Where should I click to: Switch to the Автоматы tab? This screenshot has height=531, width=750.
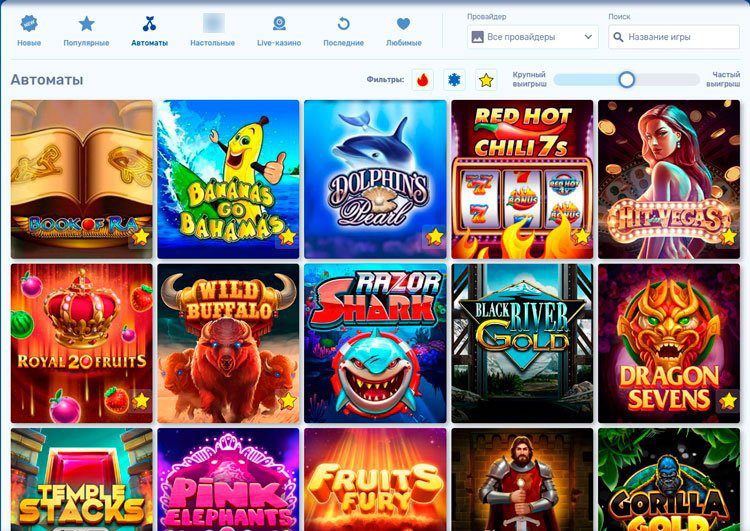pos(149,31)
